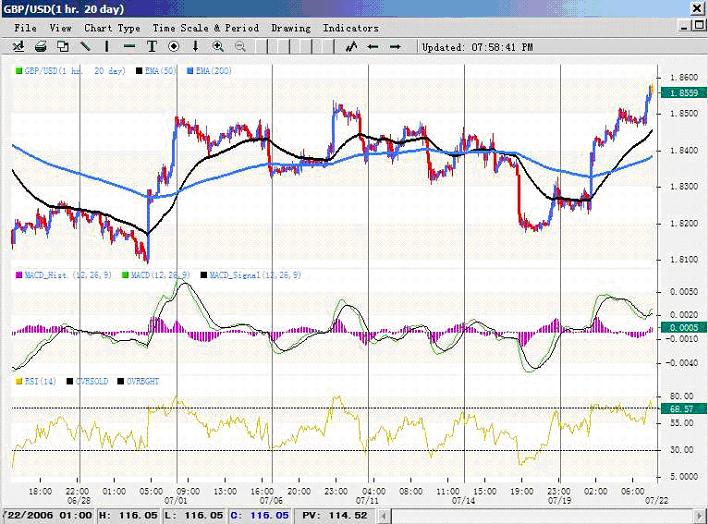This screenshot has height=524, width=708.
Task: Click the PV: 114.52 status field
Action: coord(335,515)
